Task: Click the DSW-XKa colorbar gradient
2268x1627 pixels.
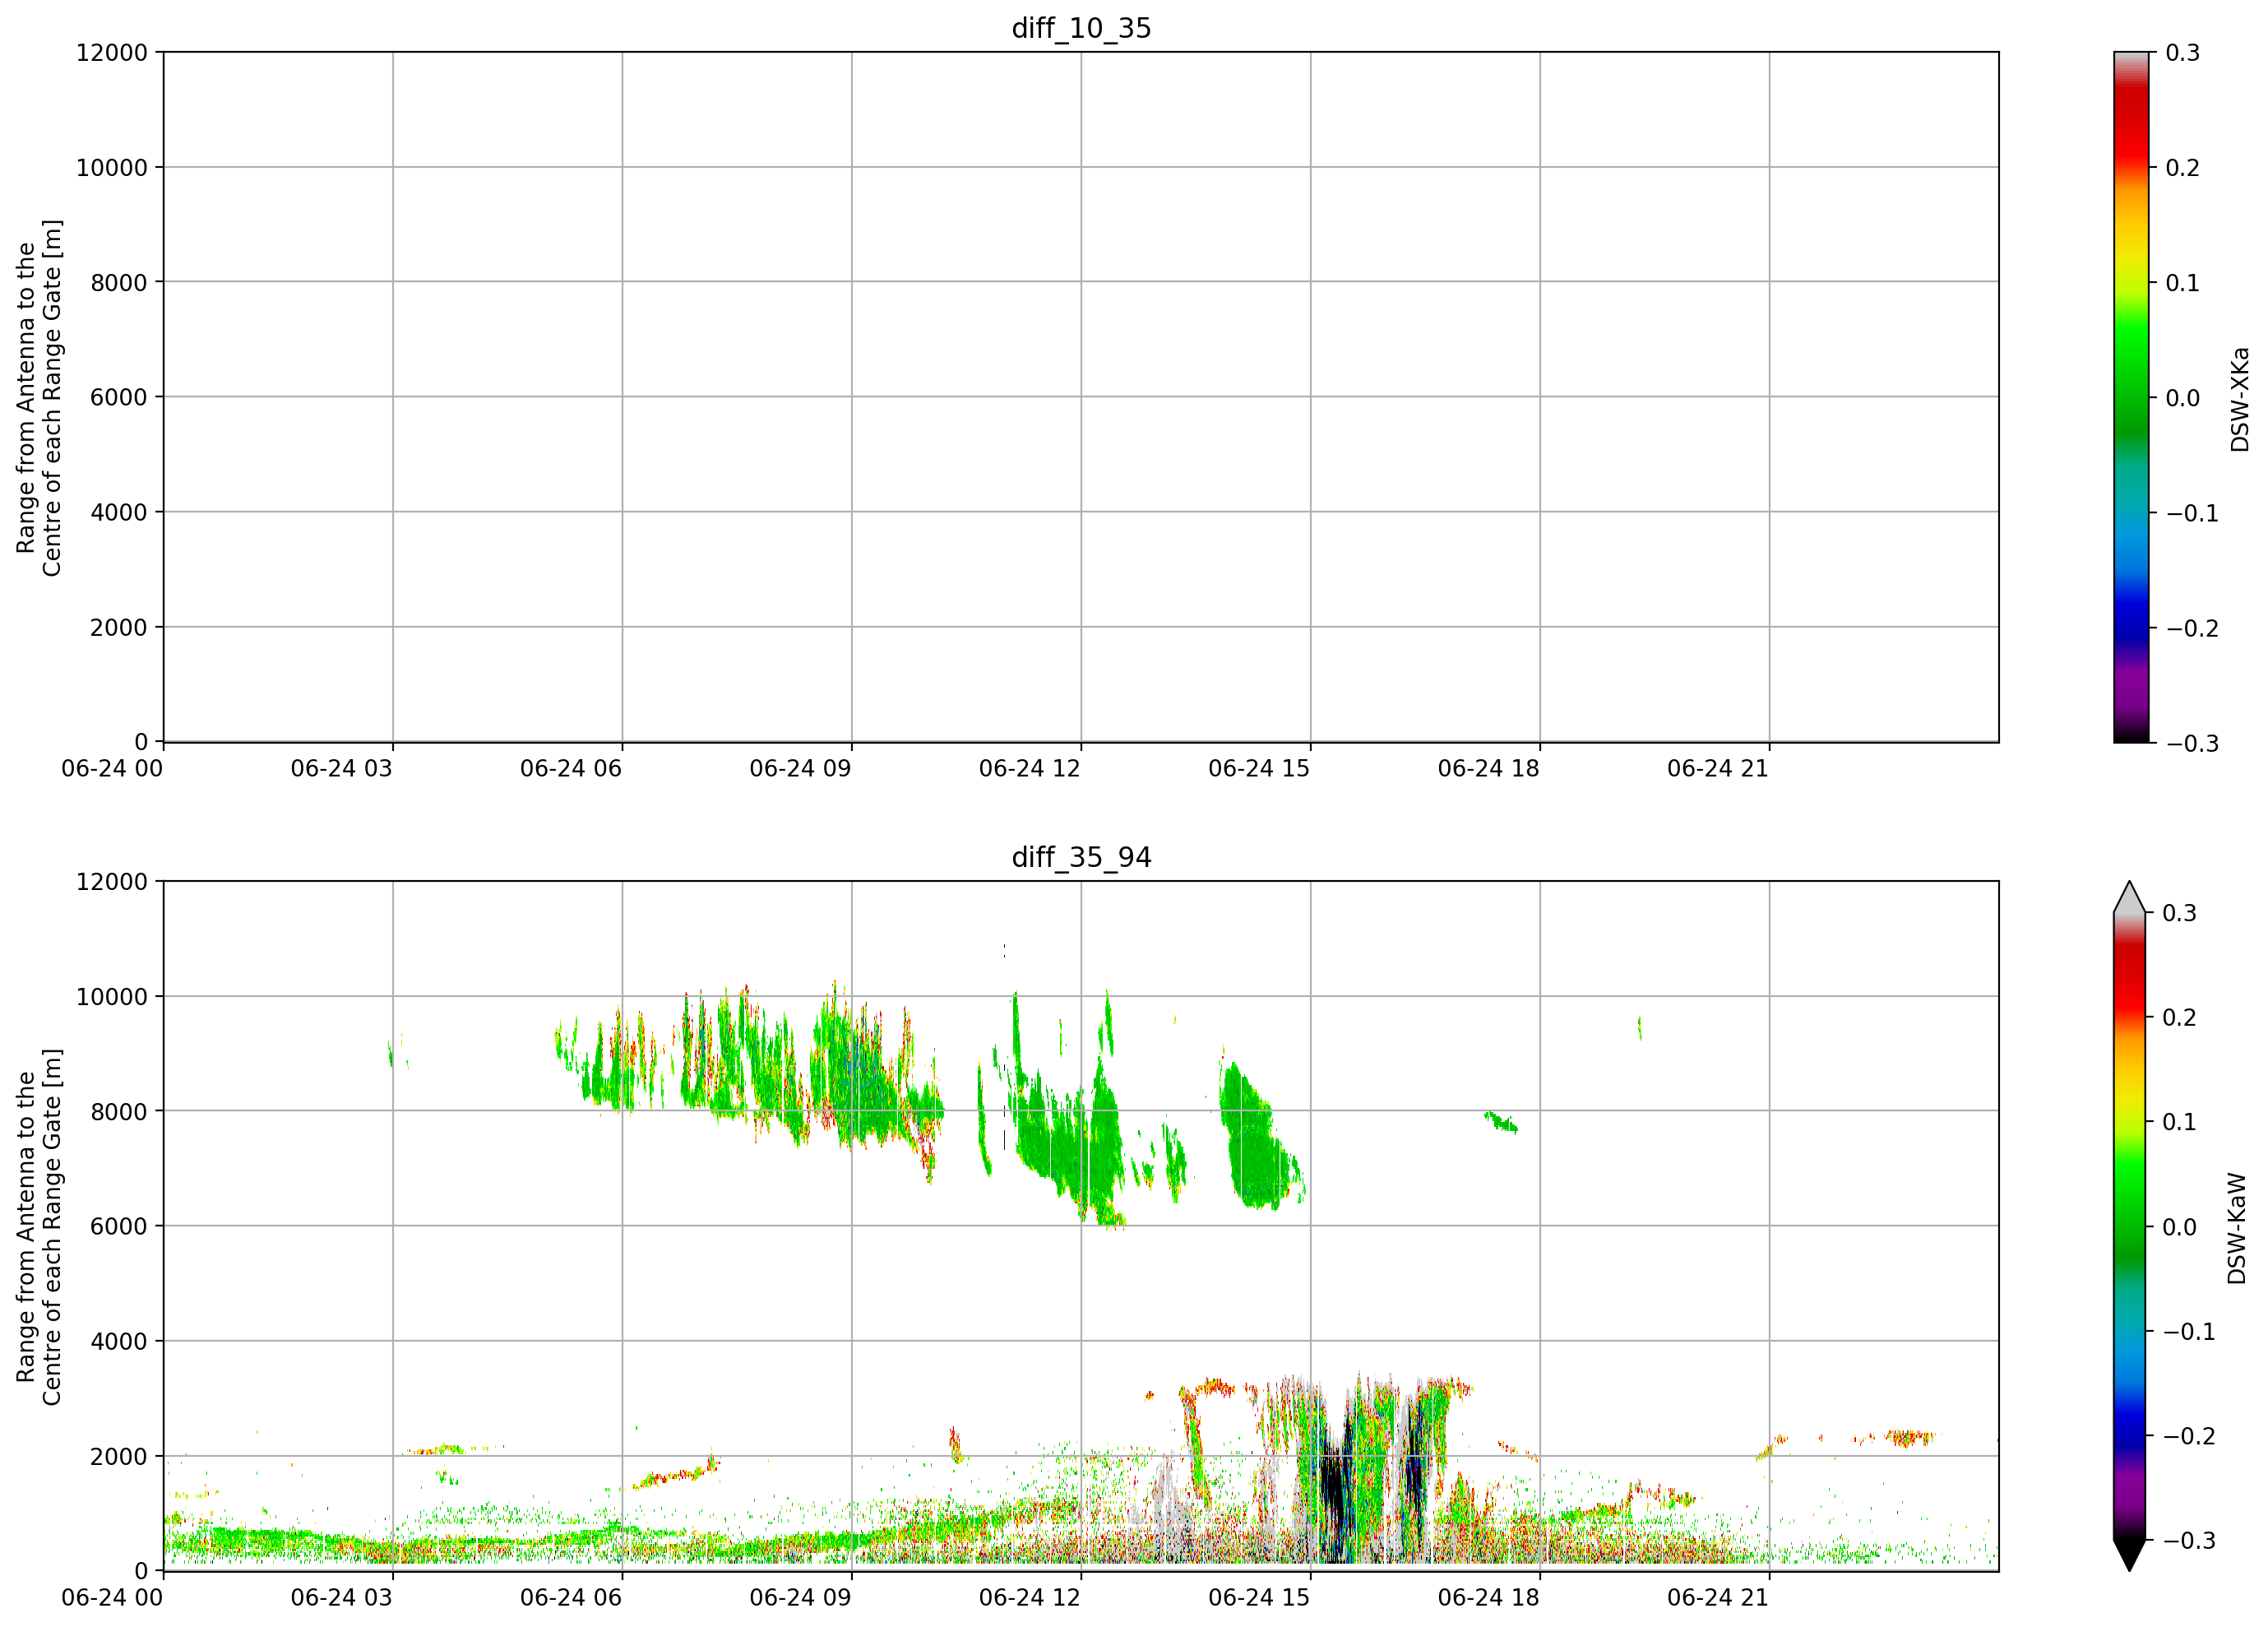Action: (x=2131, y=397)
